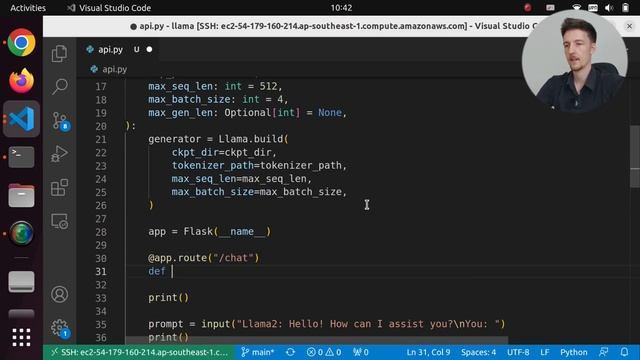Open errors and warnings count in status bar
Viewport: 640px width, 360px height.
[324, 352]
